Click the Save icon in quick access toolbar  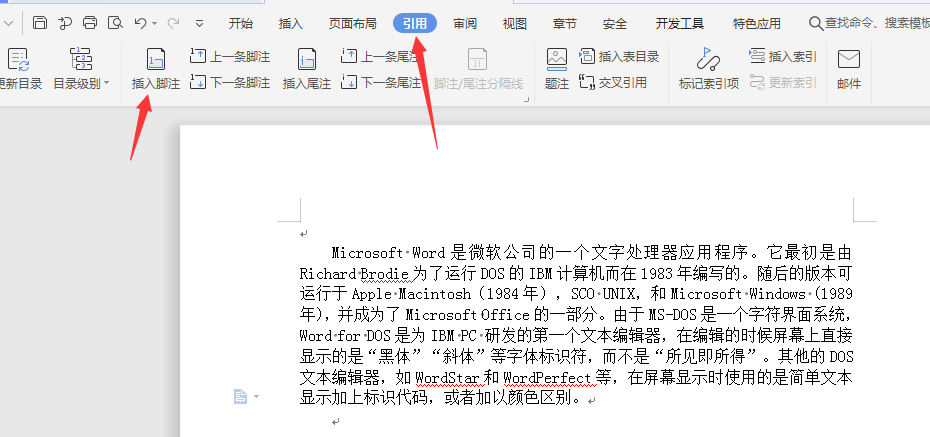(40, 23)
